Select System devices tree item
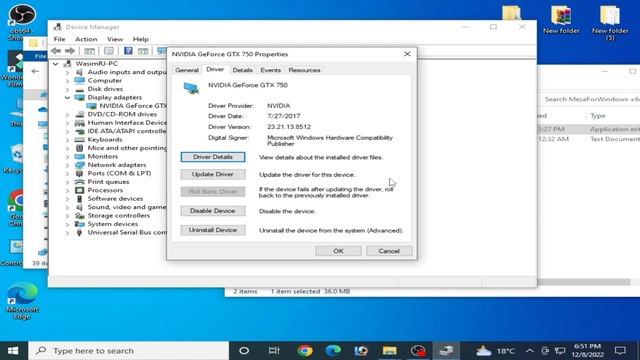The width and height of the screenshot is (640, 360). coord(113,224)
